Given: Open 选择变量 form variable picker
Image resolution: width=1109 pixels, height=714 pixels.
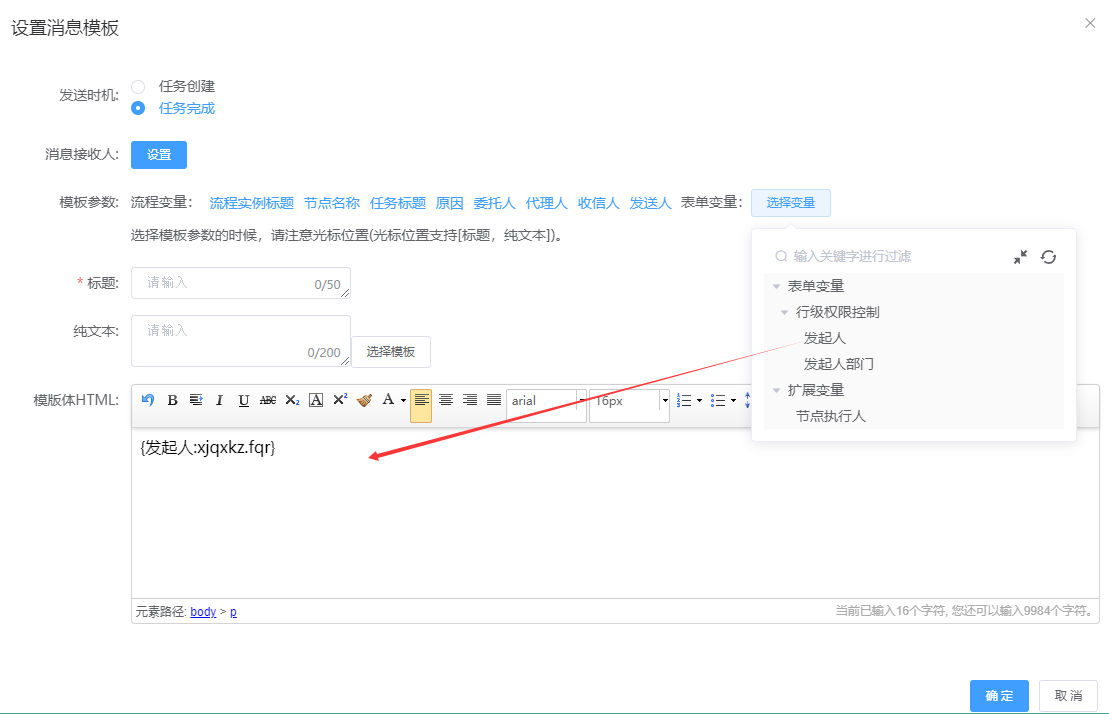Looking at the screenshot, I should click(x=791, y=203).
